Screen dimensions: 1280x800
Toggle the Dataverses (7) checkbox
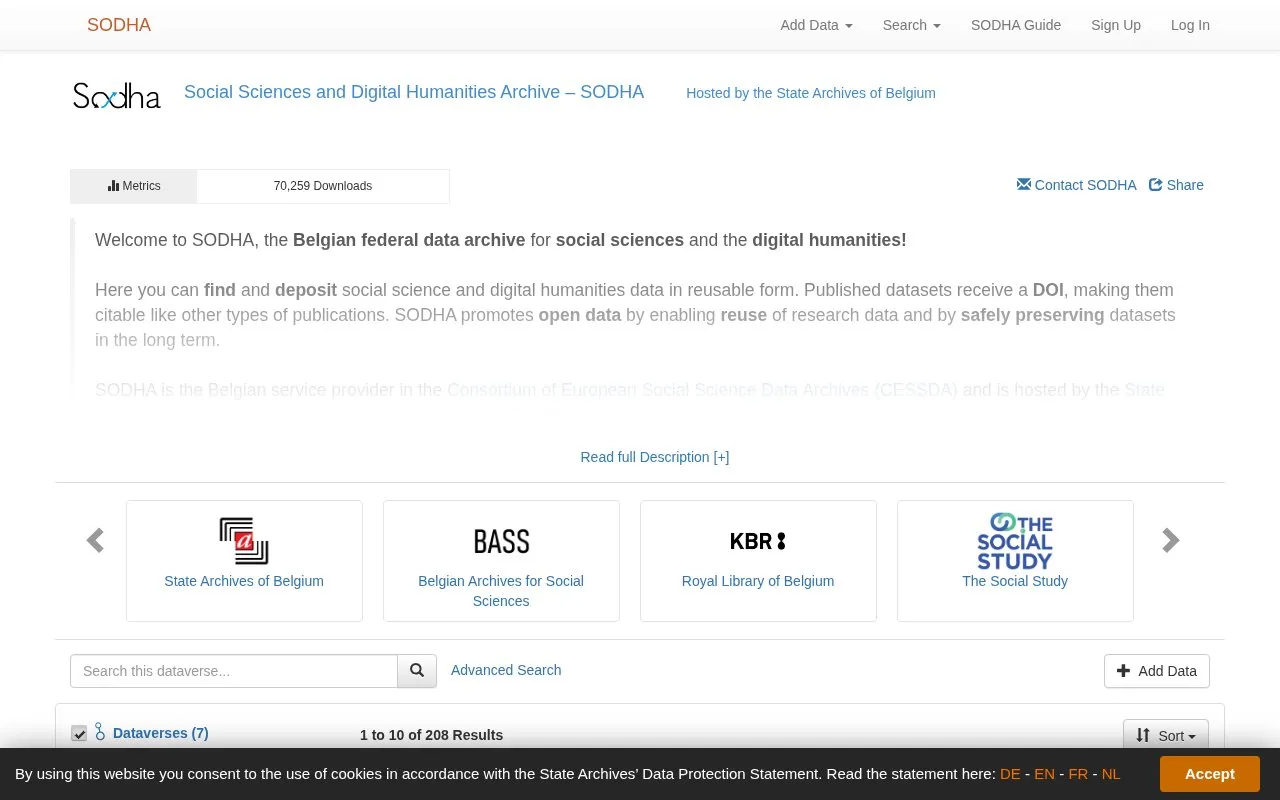pyautogui.click(x=79, y=734)
